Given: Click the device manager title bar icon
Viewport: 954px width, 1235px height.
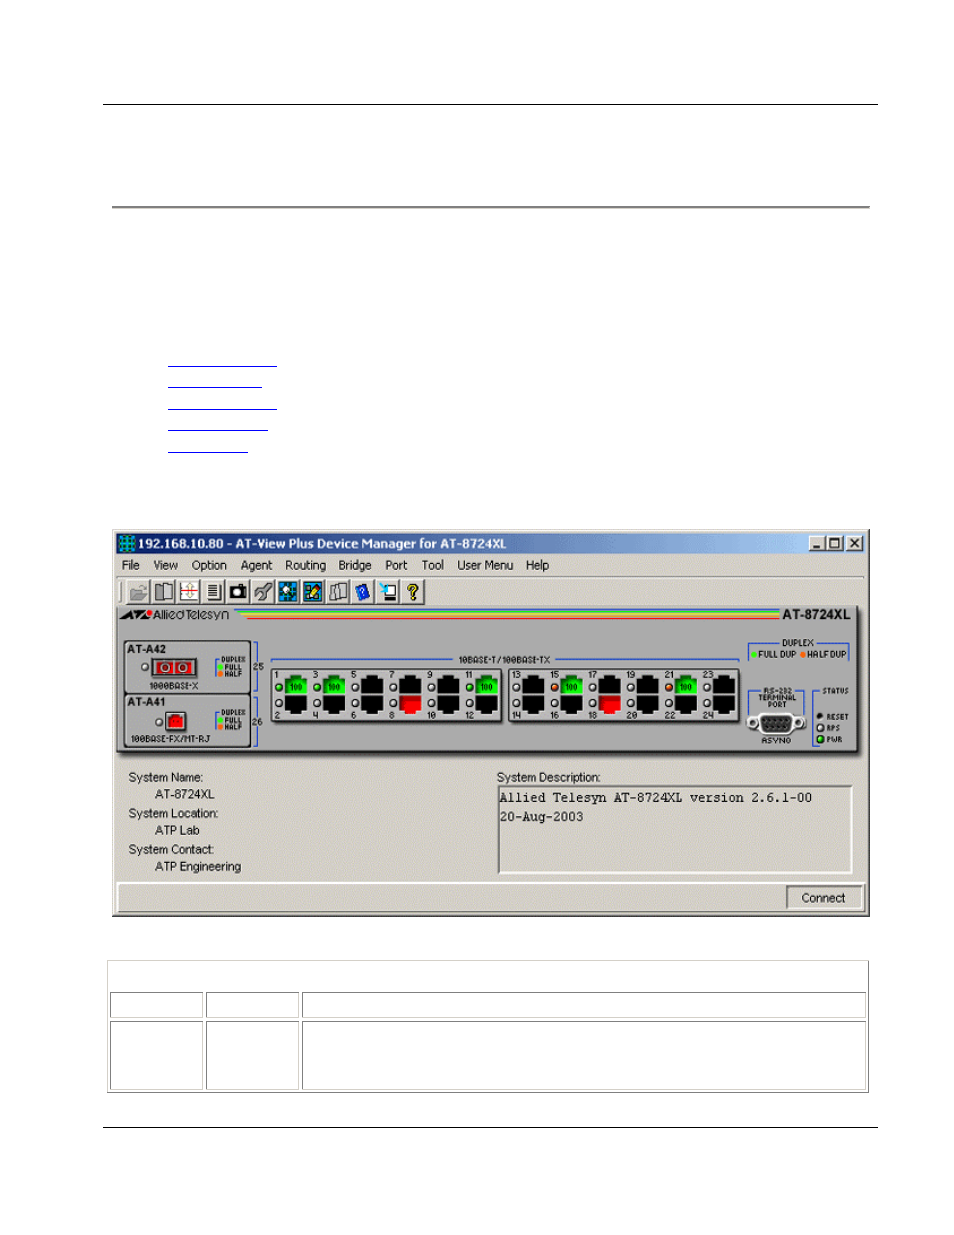Looking at the screenshot, I should (127, 543).
